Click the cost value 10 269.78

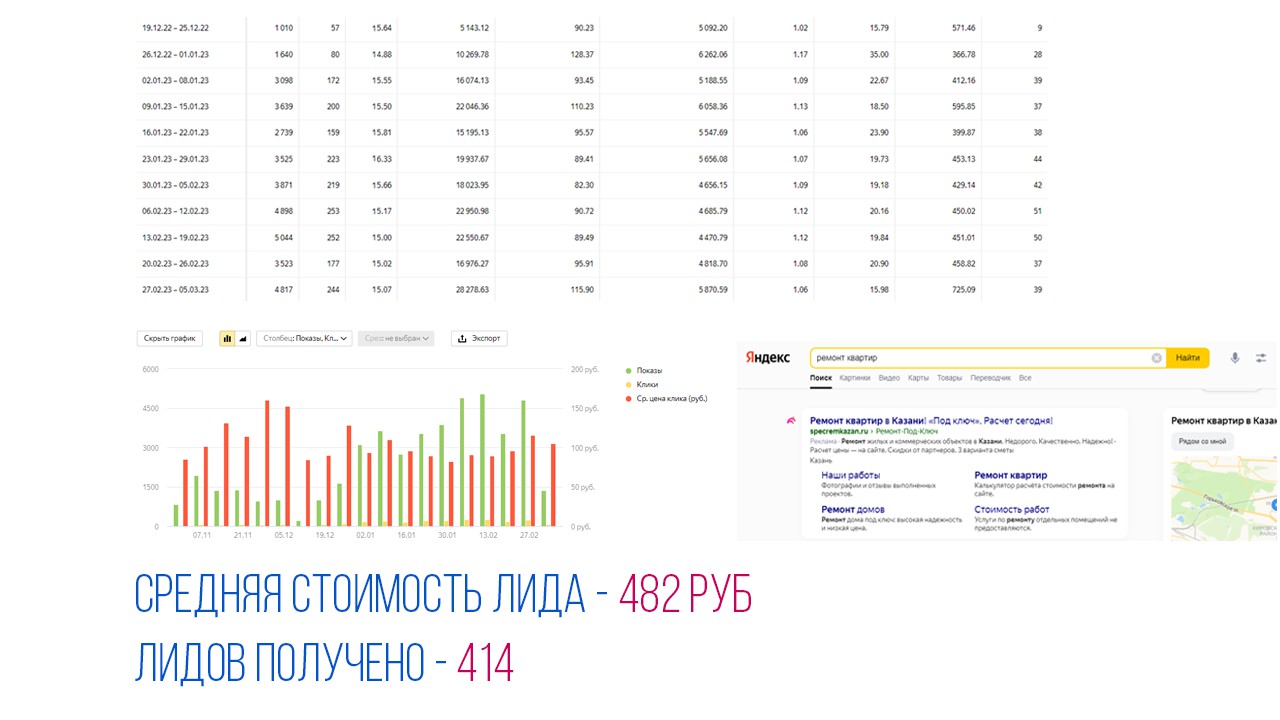[x=472, y=54]
